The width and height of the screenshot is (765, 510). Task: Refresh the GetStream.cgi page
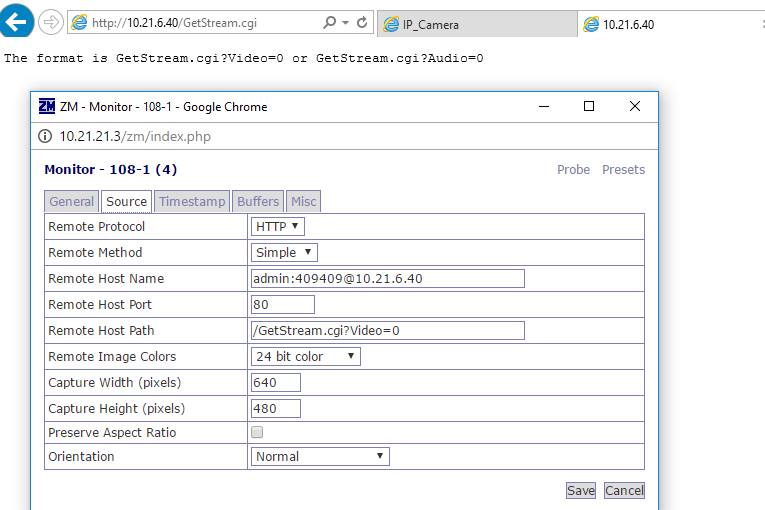click(362, 22)
